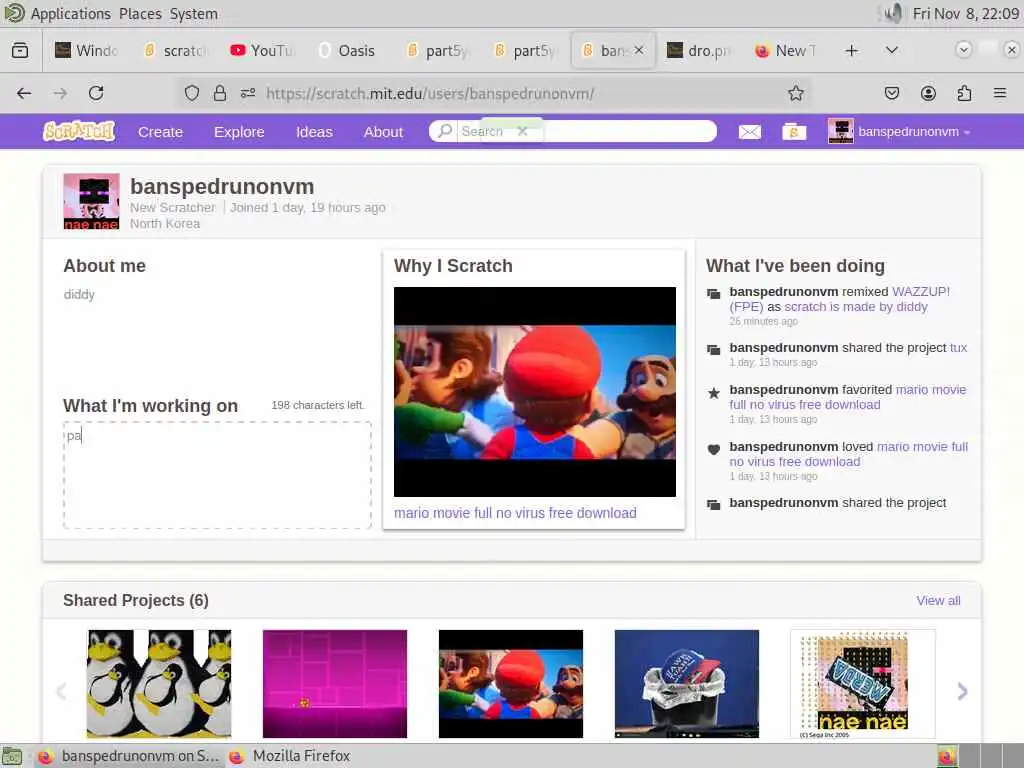Click Create in the Scratch navbar
The height and width of the screenshot is (768, 1024).
coord(160,132)
